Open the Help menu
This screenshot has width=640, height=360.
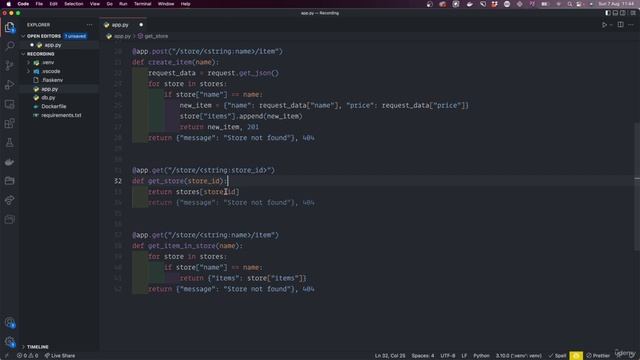pyautogui.click(x=185, y=4)
